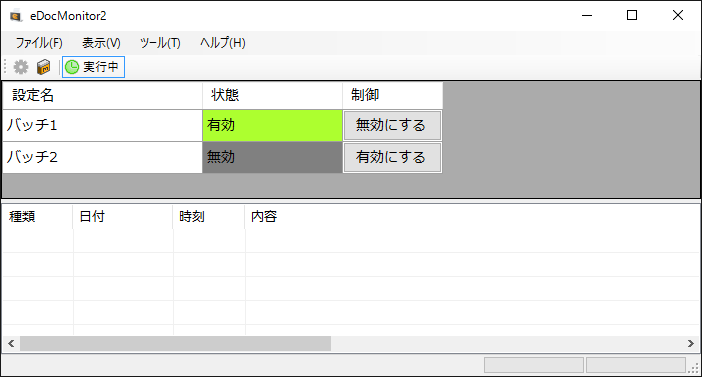Click the horizontal scrollbar left arrow
Image resolution: width=702 pixels, height=377 pixels.
tap(11, 343)
